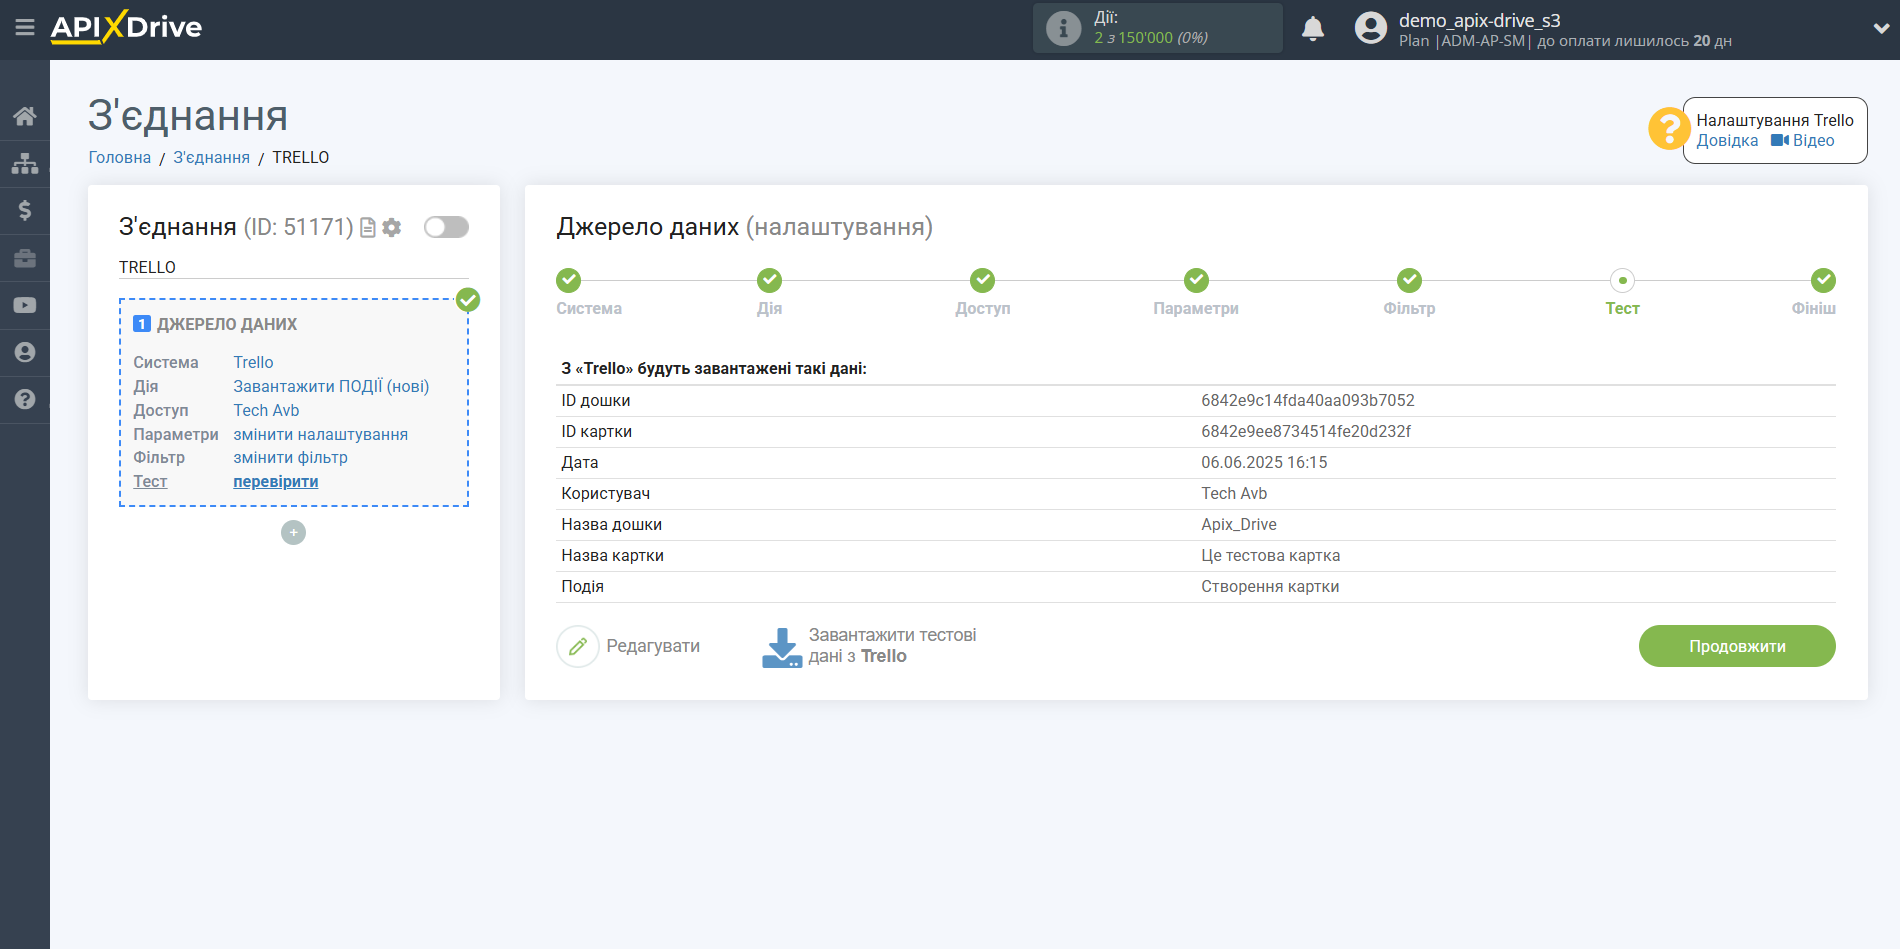Viewport: 1900px width, 949px height.
Task: Click the перевірити test link
Action: [276, 481]
